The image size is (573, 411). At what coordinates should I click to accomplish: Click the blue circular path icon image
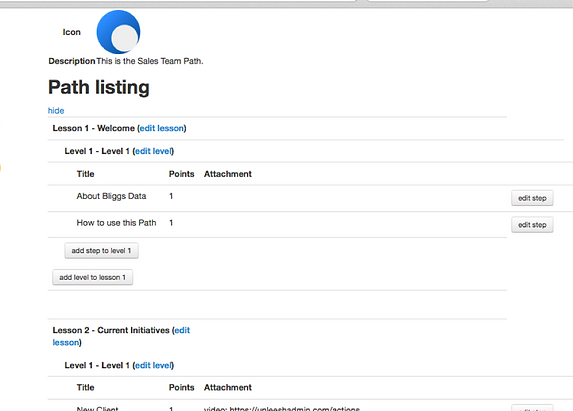[x=118, y=32]
